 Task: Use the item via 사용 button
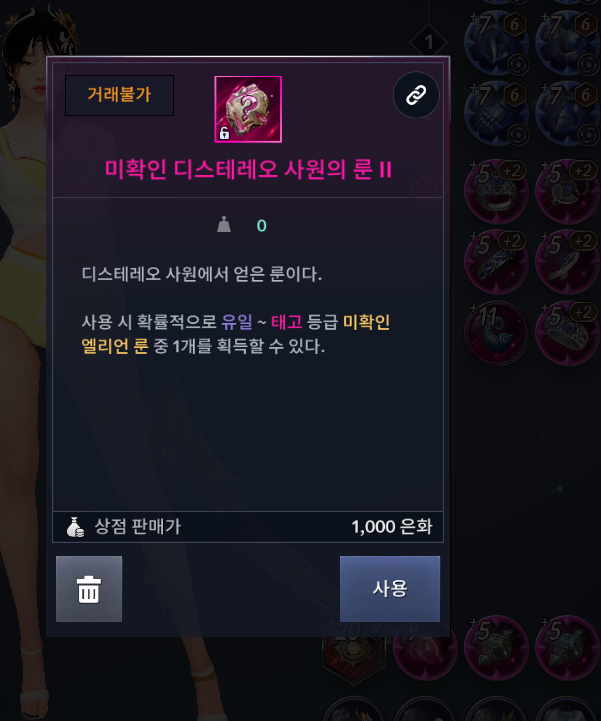(389, 589)
